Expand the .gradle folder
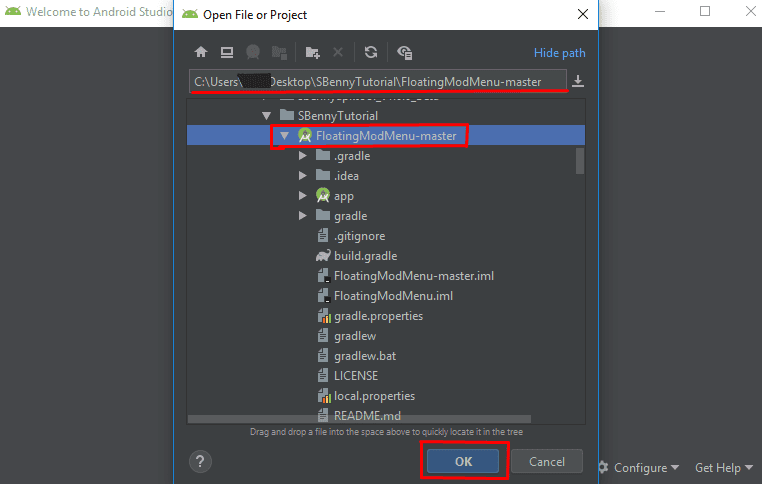Image resolution: width=762 pixels, height=484 pixels. pos(303,156)
